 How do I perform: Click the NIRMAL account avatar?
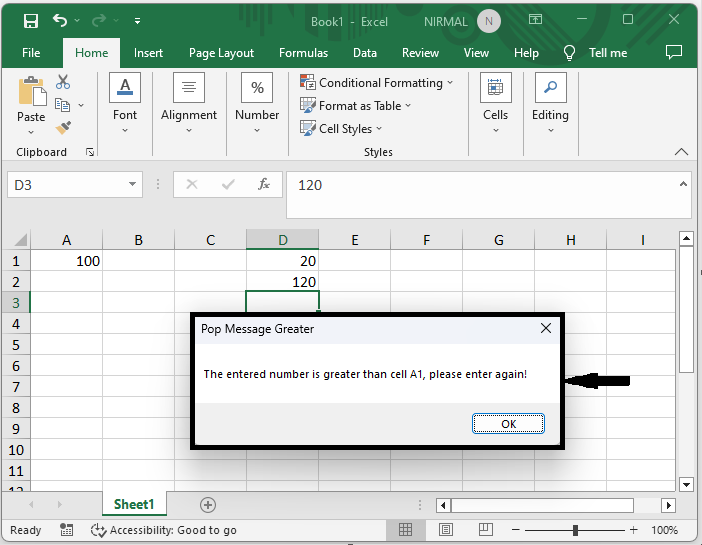coord(488,21)
